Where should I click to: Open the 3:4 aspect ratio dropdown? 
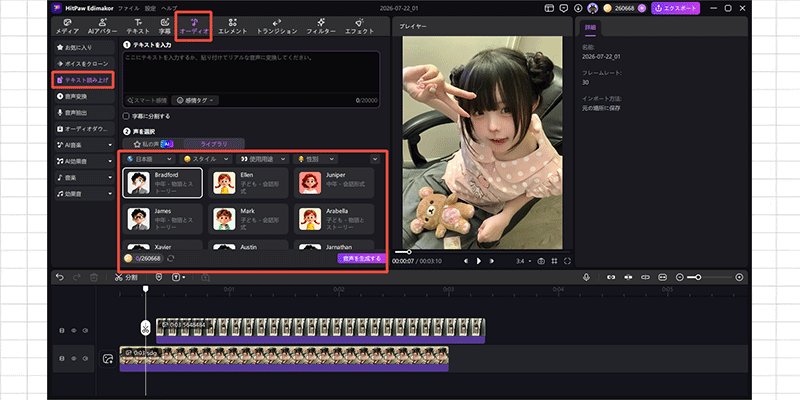pos(523,261)
